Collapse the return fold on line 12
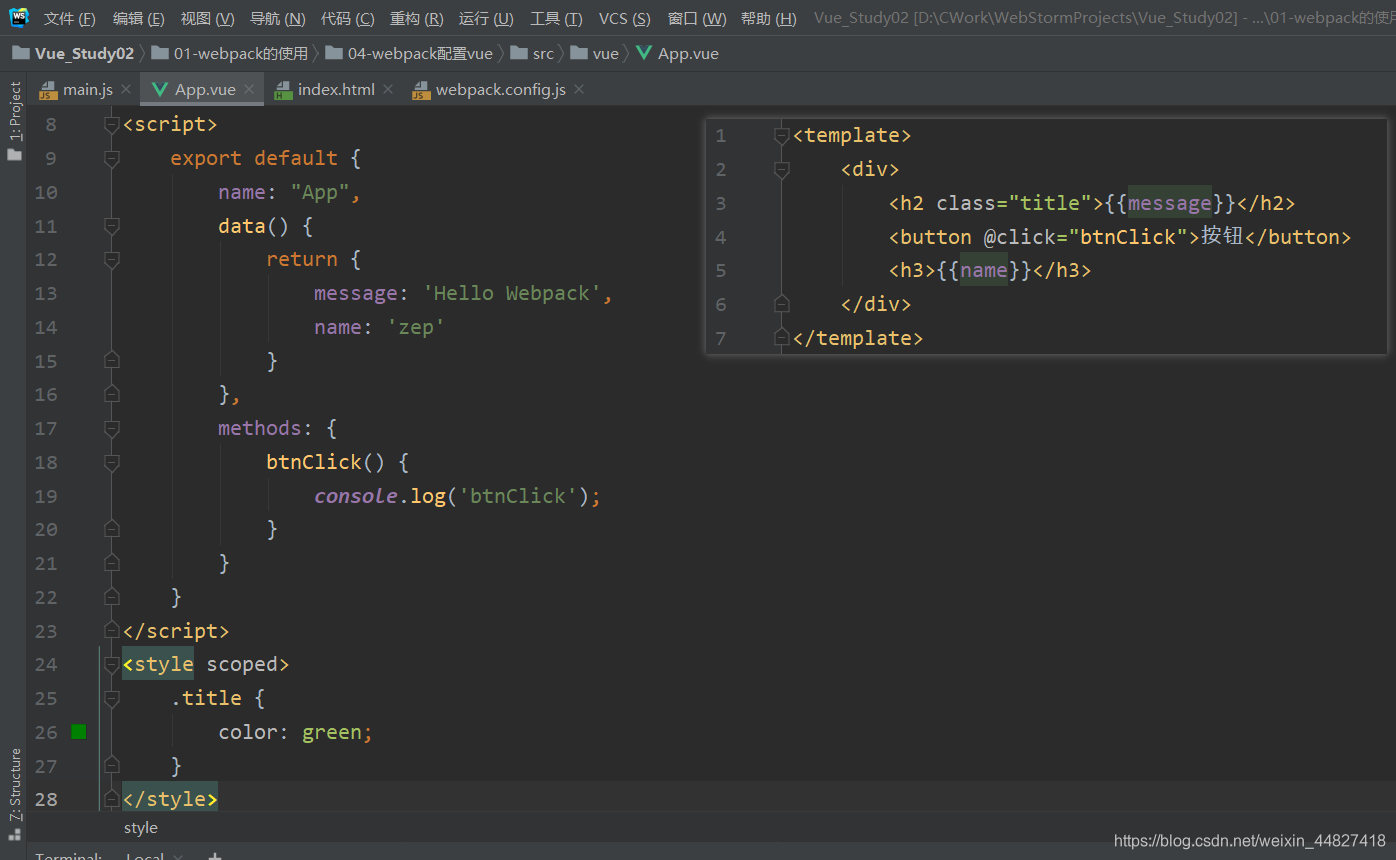The image size is (1396, 860). pos(112,260)
